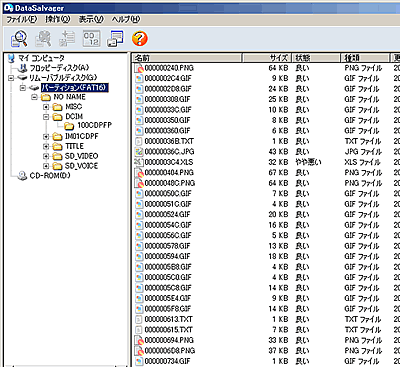Select フロッピーディスク(A:) drive
This screenshot has width=400, height=367.
pyautogui.click(x=60, y=68)
